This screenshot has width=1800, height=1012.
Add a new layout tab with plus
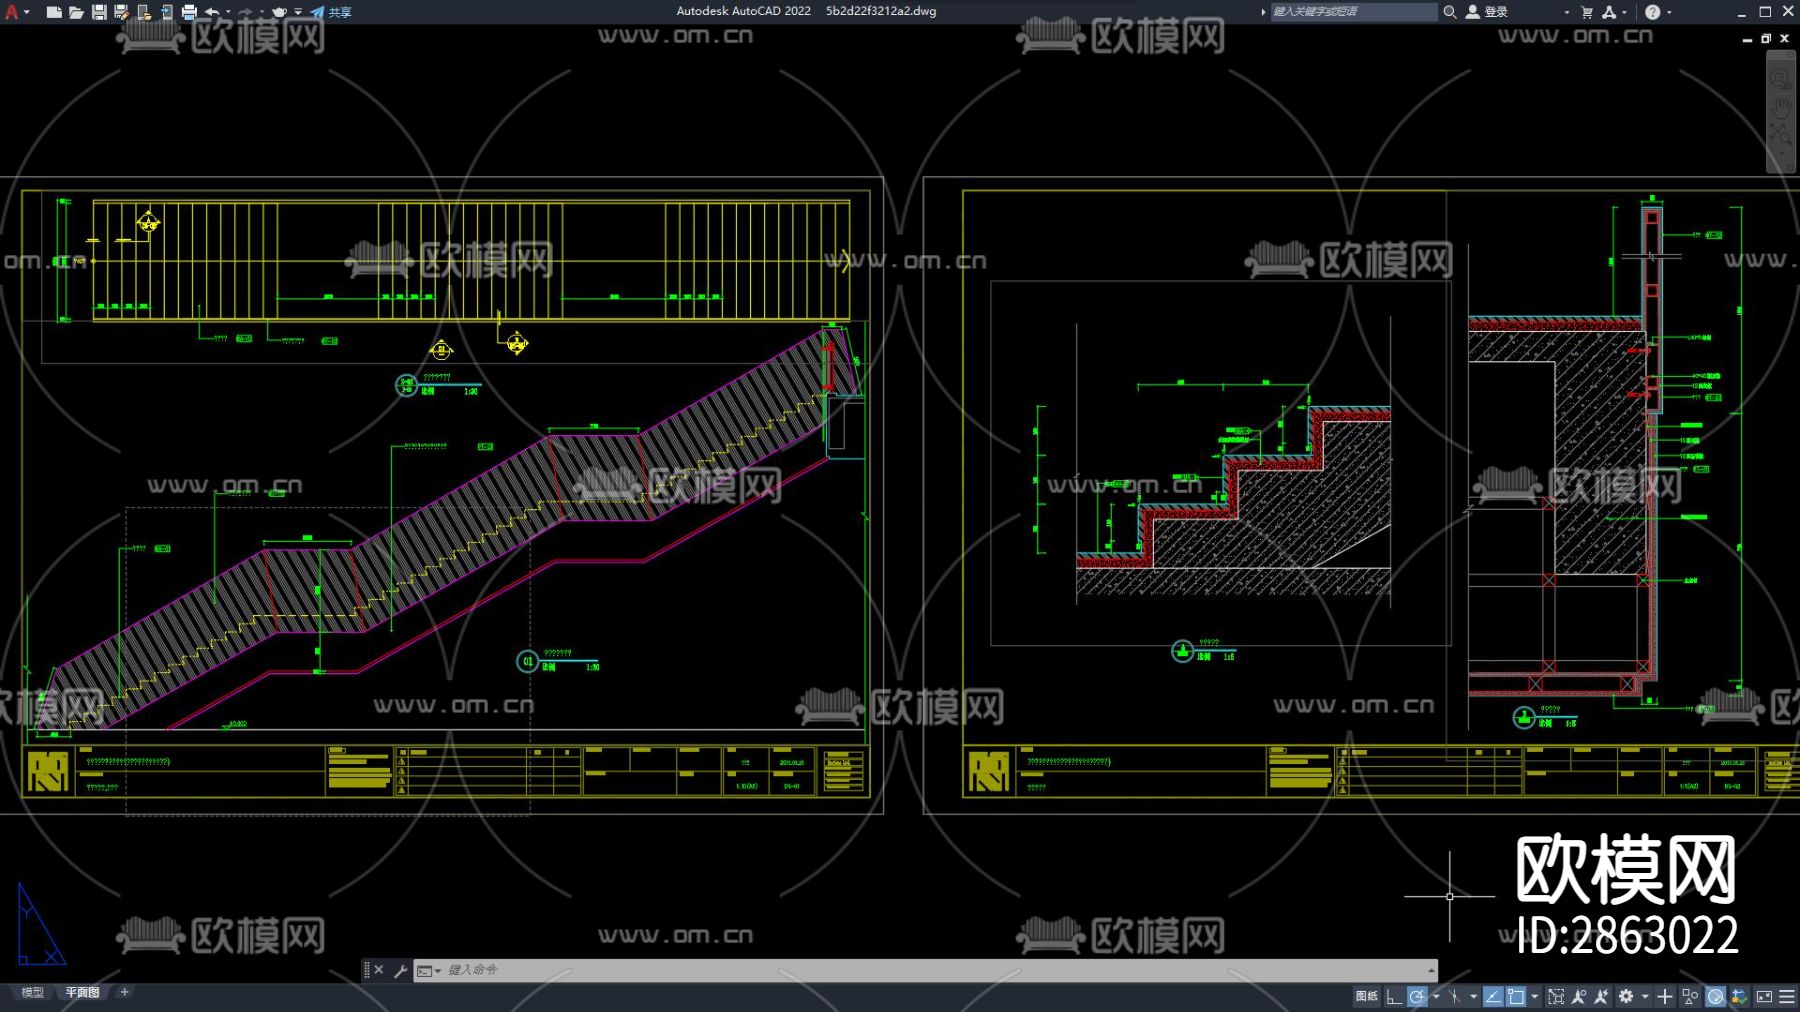[124, 993]
